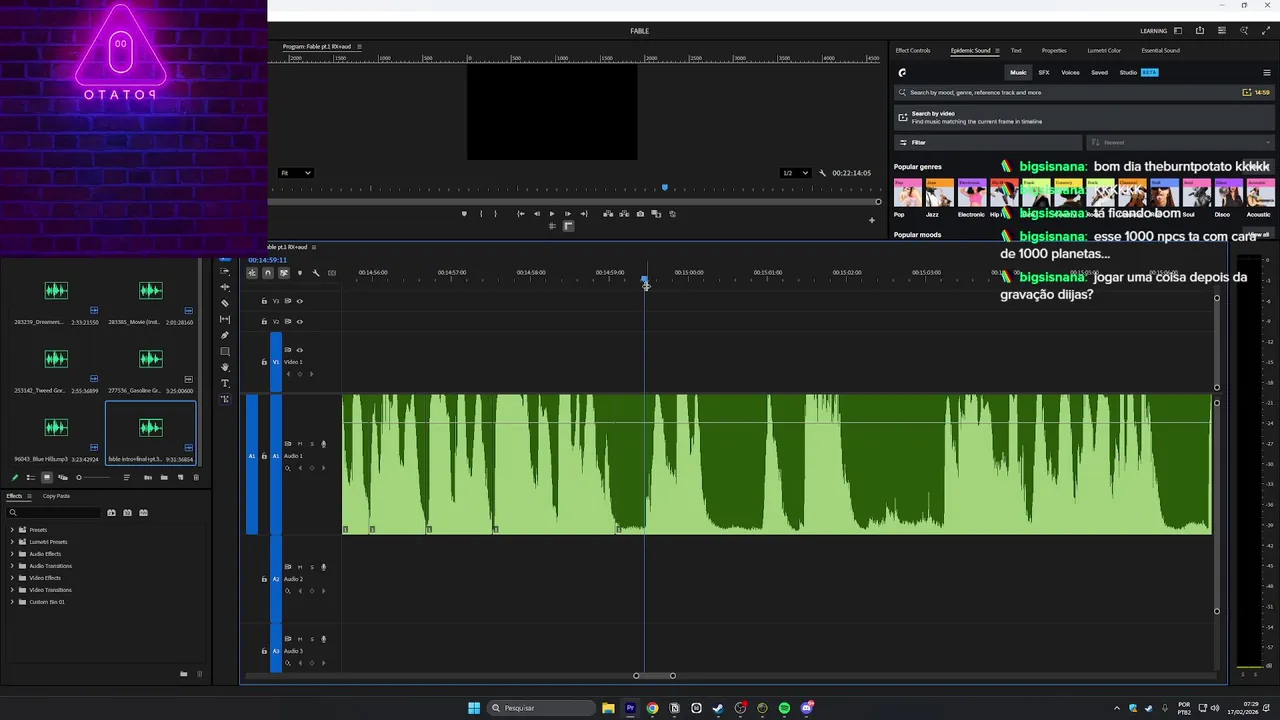Select the Slip tool
This screenshot has height=720, width=1280.
pos(225,319)
